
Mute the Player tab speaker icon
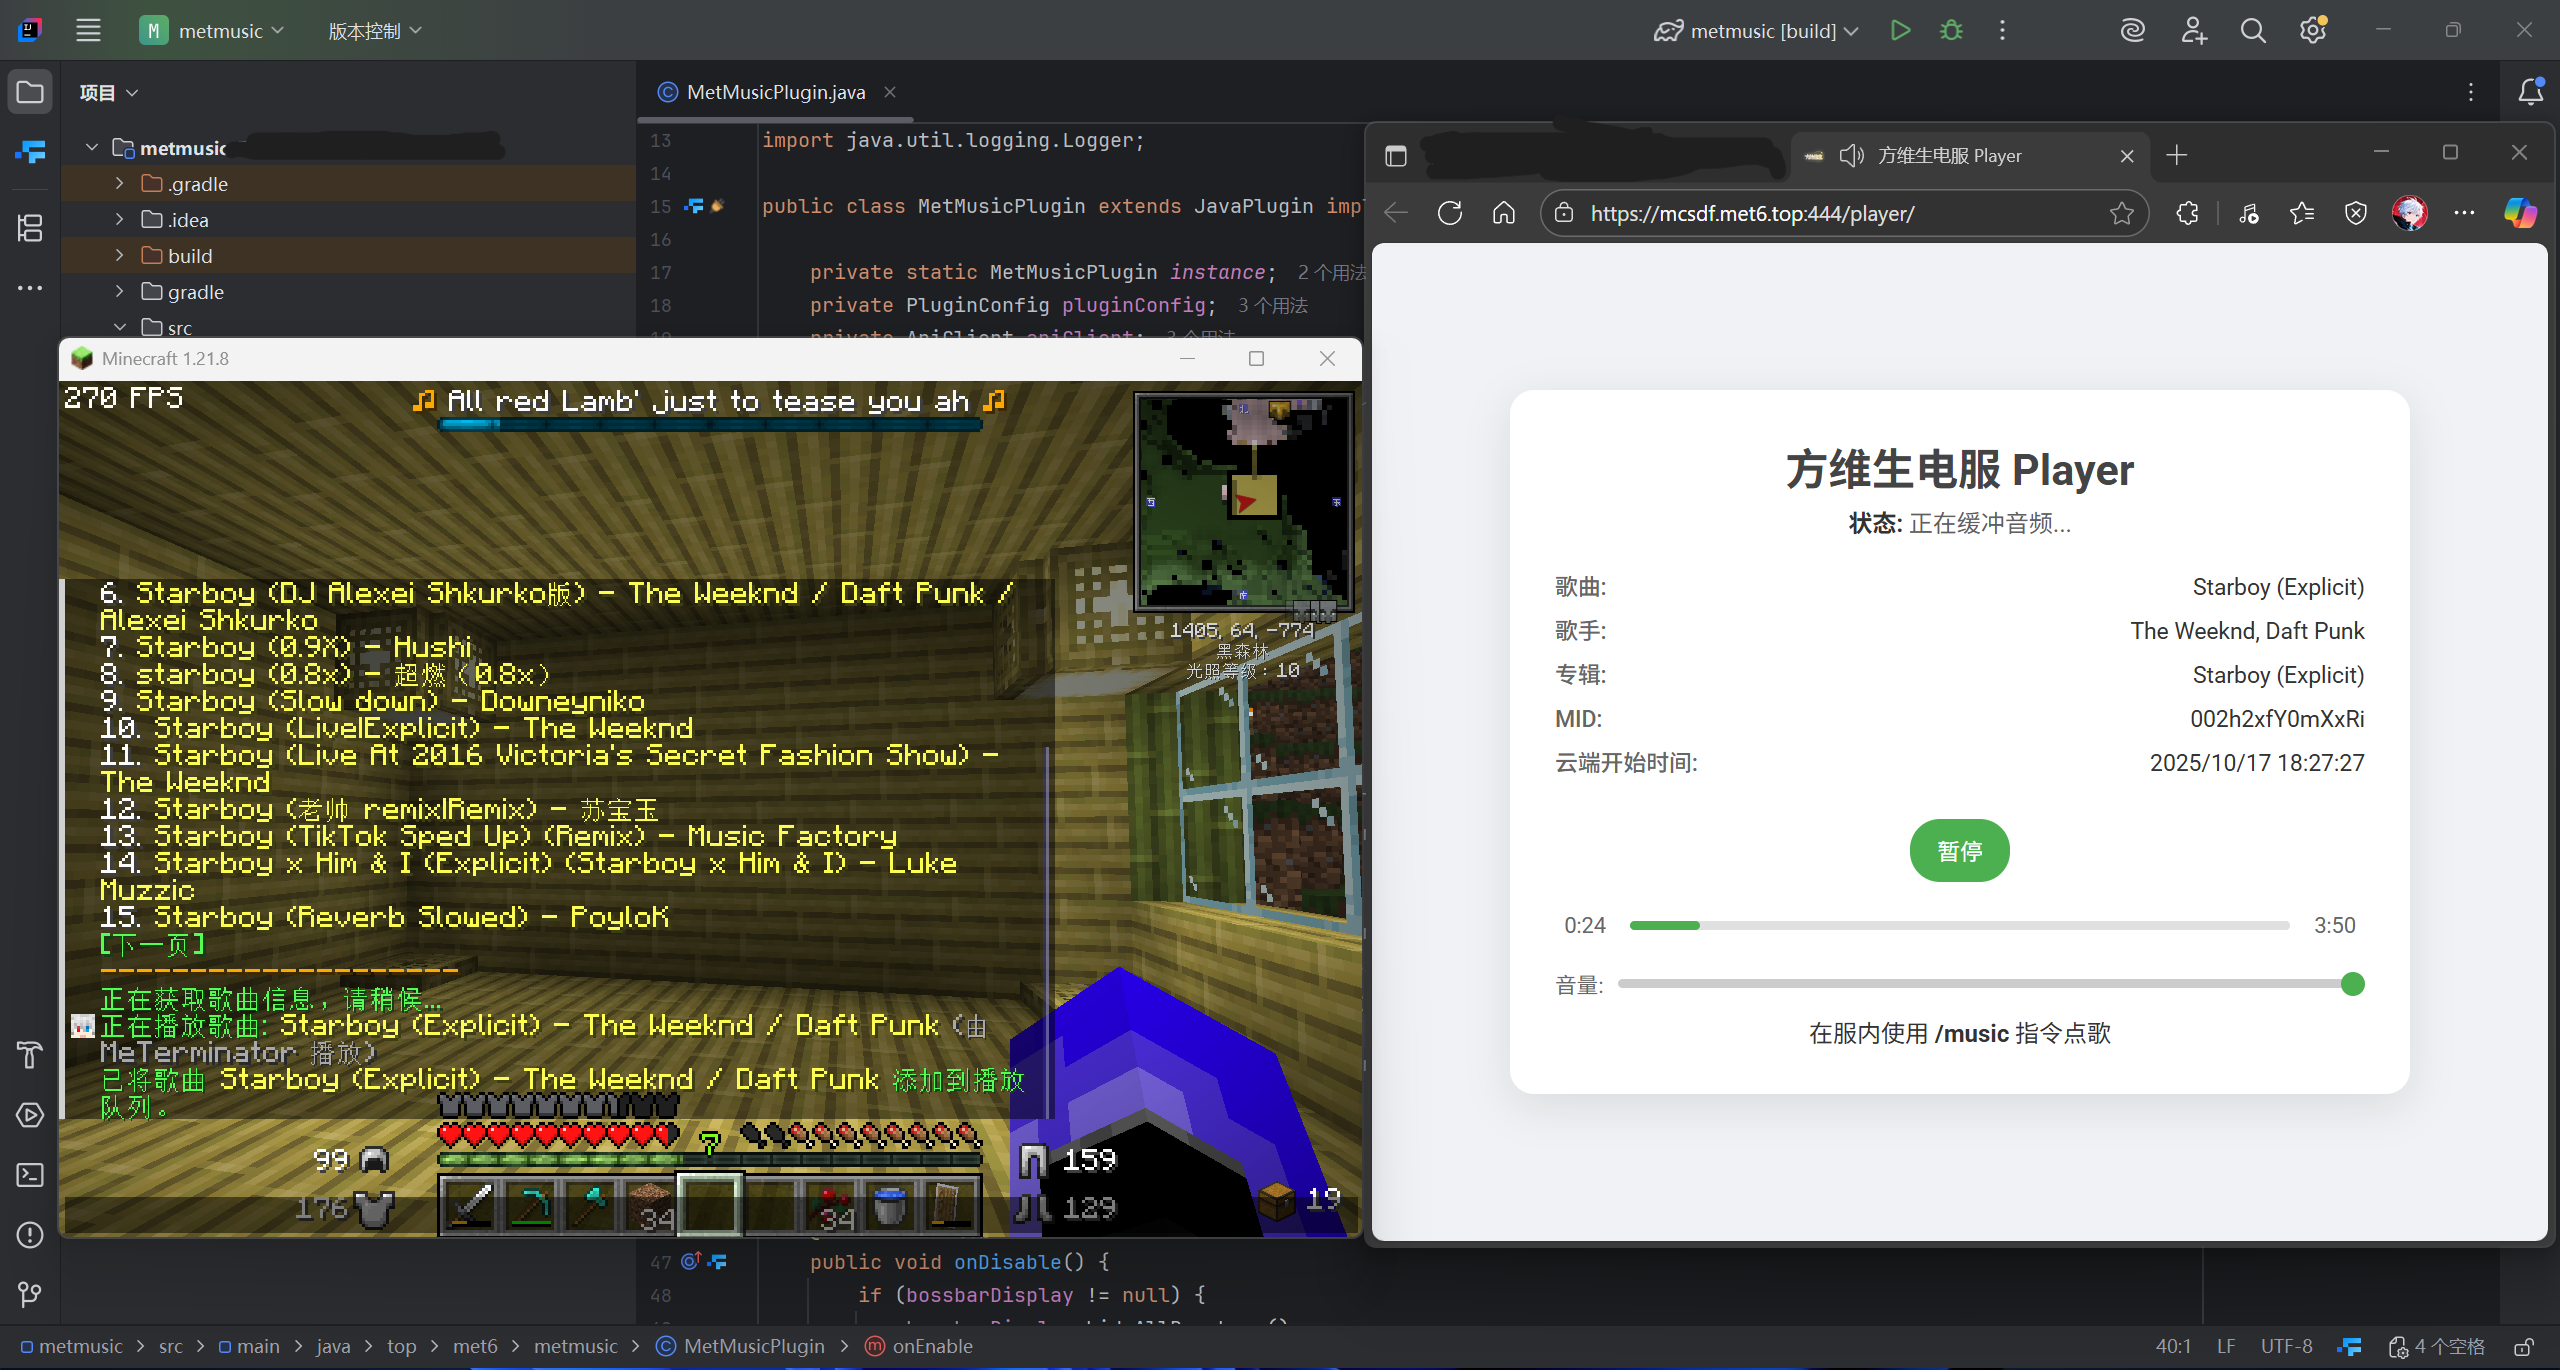(1851, 156)
